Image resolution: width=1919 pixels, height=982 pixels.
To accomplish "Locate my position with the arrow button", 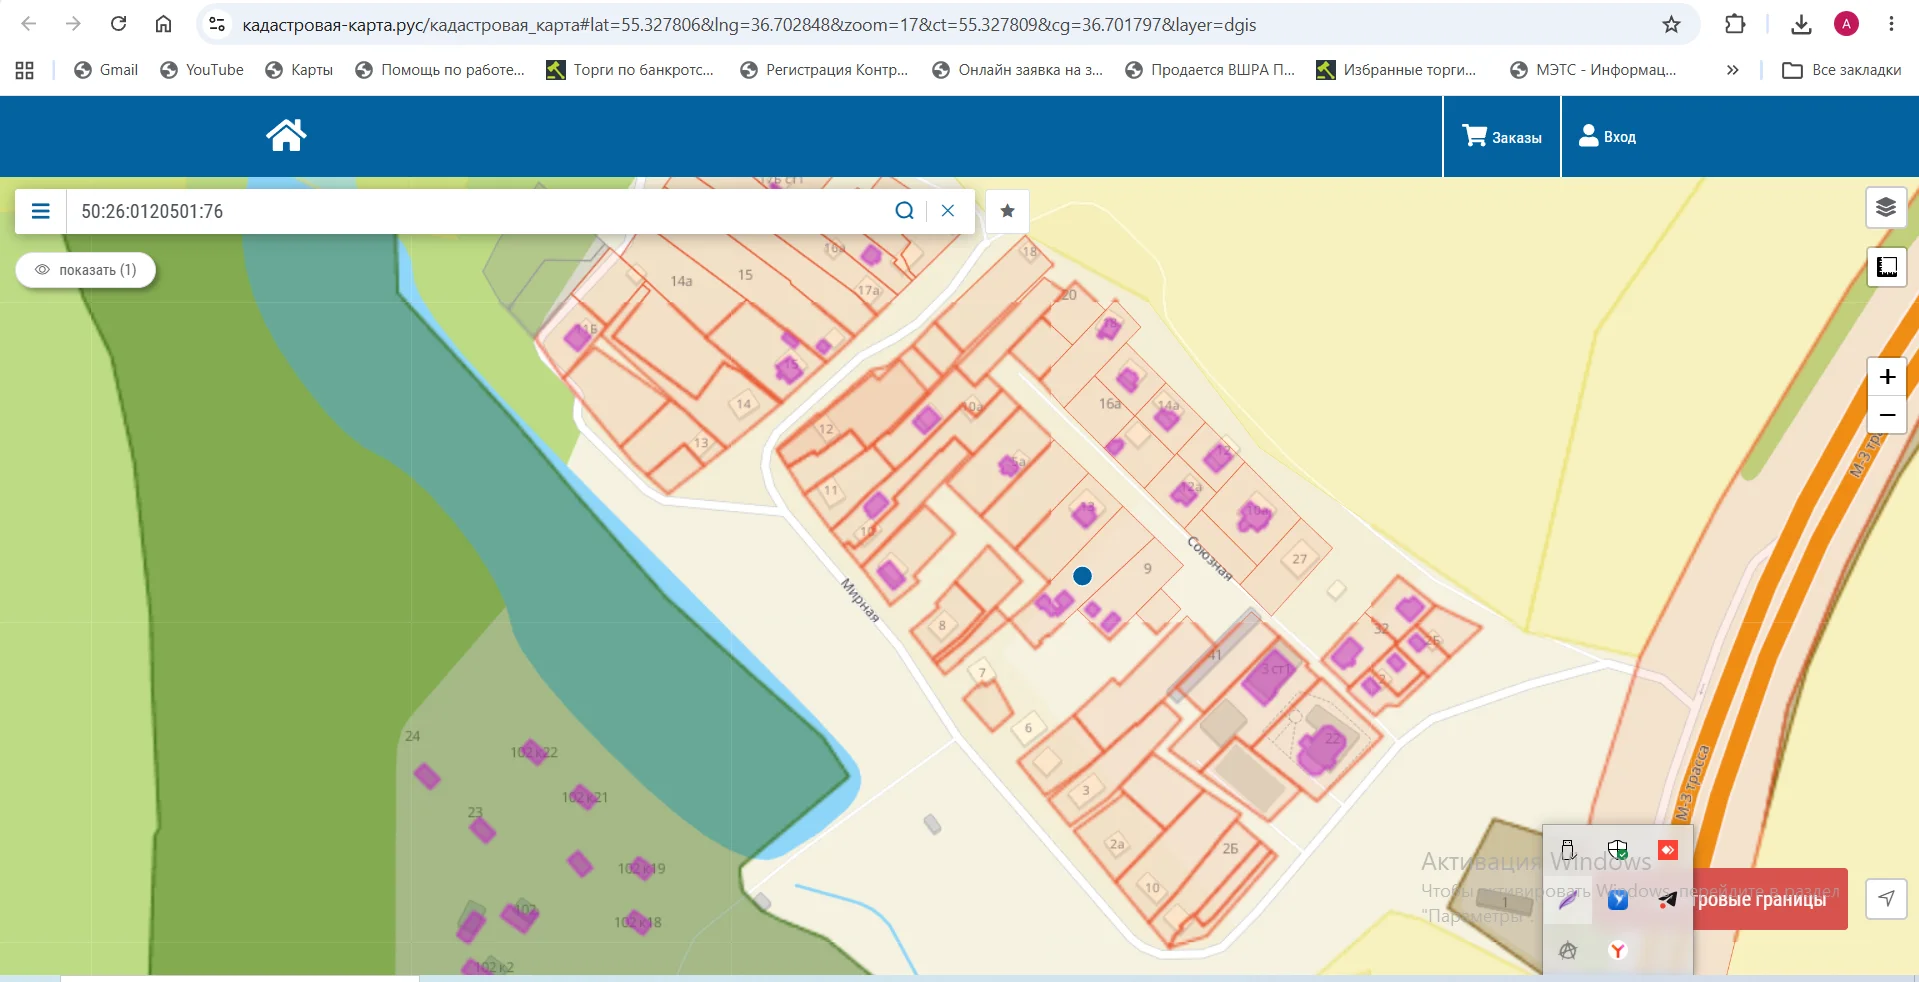I will pyautogui.click(x=1886, y=899).
